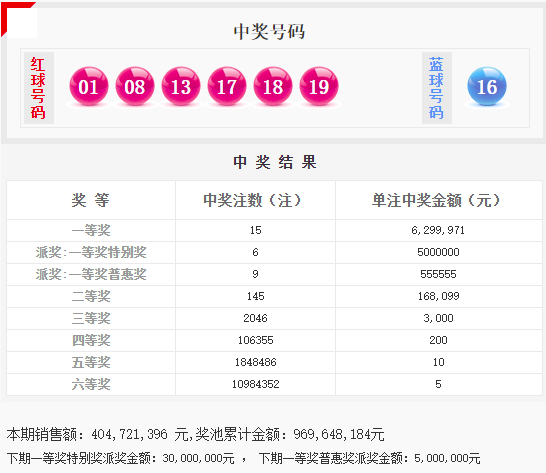This screenshot has width=546, height=473.
Task: Click the 中奖号码 heading
Action: point(269,32)
